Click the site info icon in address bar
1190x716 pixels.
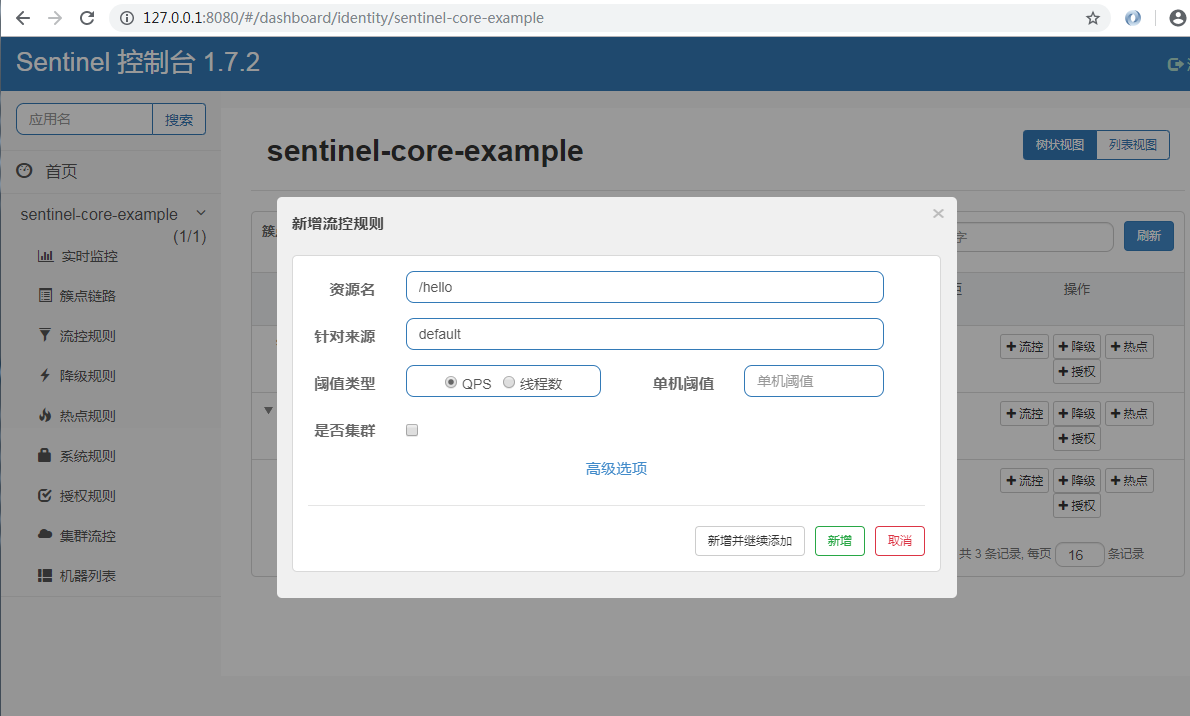pos(127,17)
